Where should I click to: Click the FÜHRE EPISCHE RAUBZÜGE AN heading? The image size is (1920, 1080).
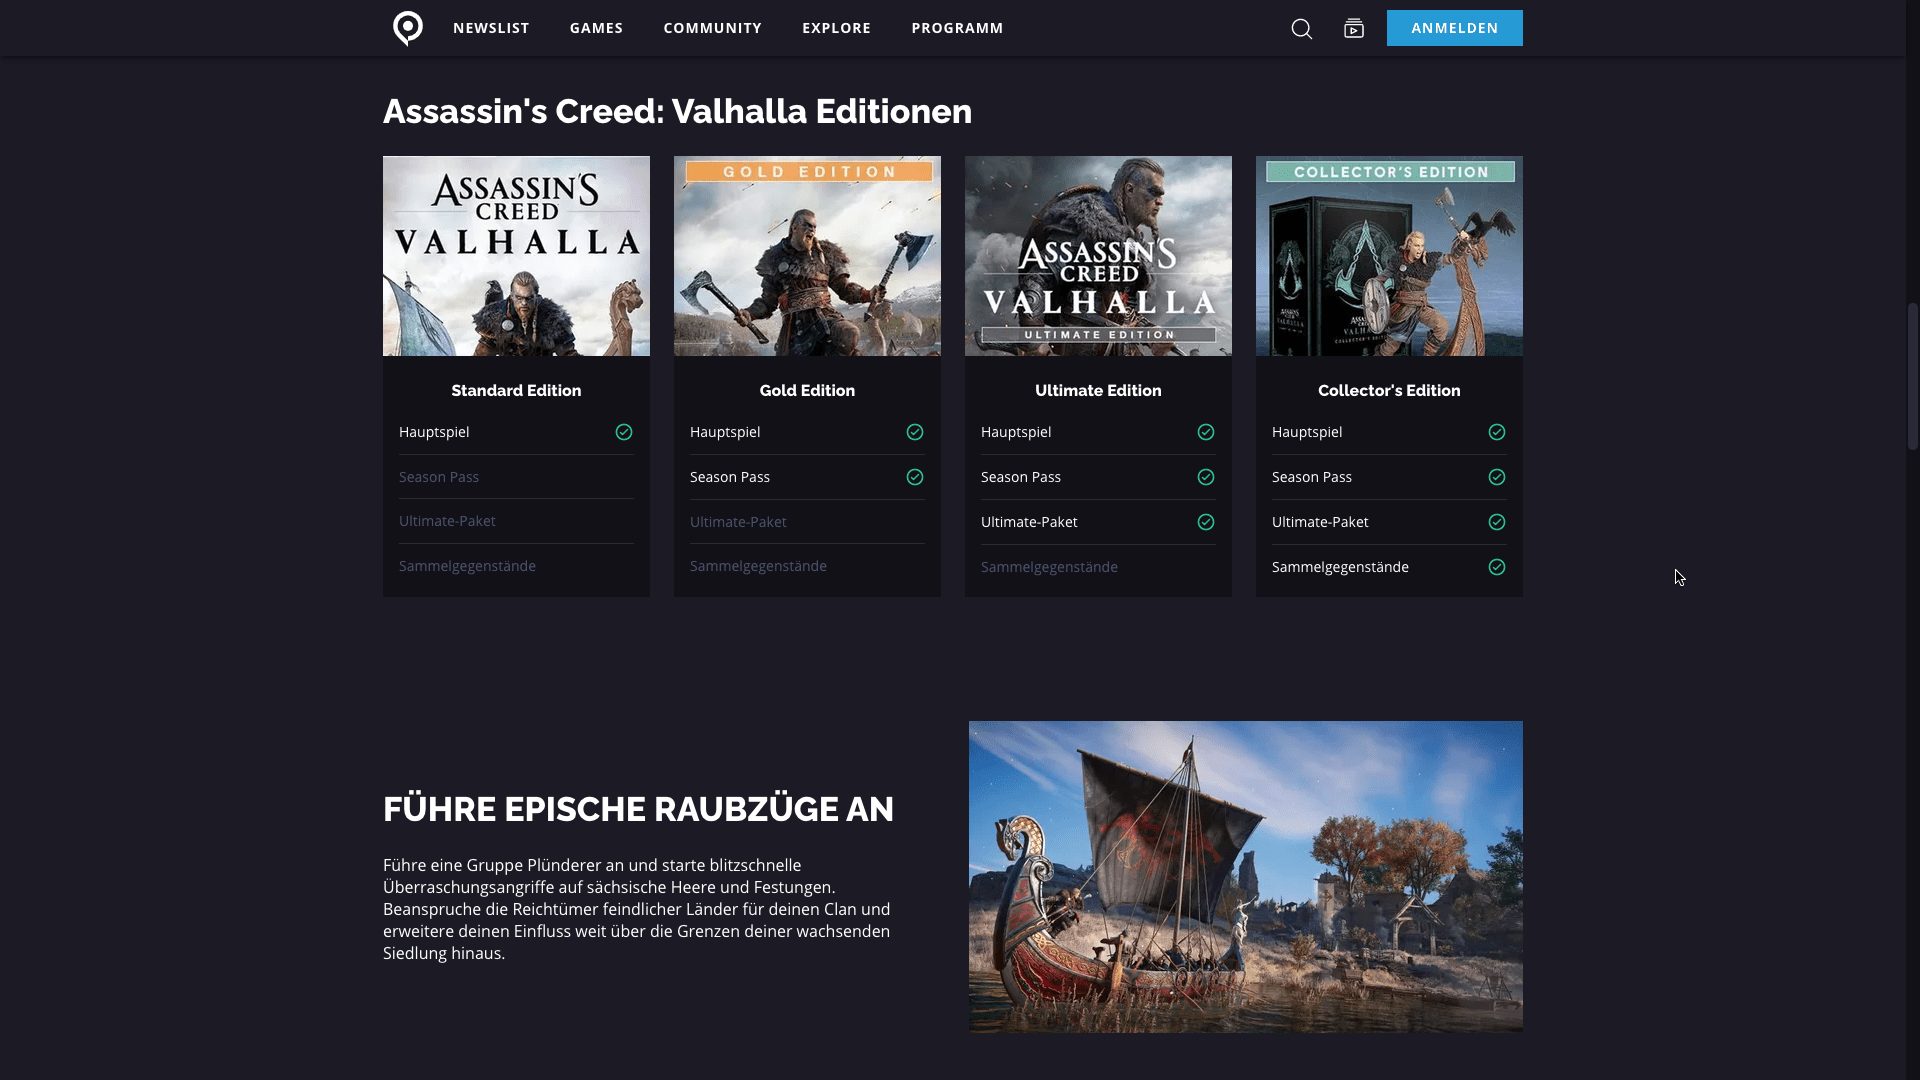pyautogui.click(x=638, y=809)
